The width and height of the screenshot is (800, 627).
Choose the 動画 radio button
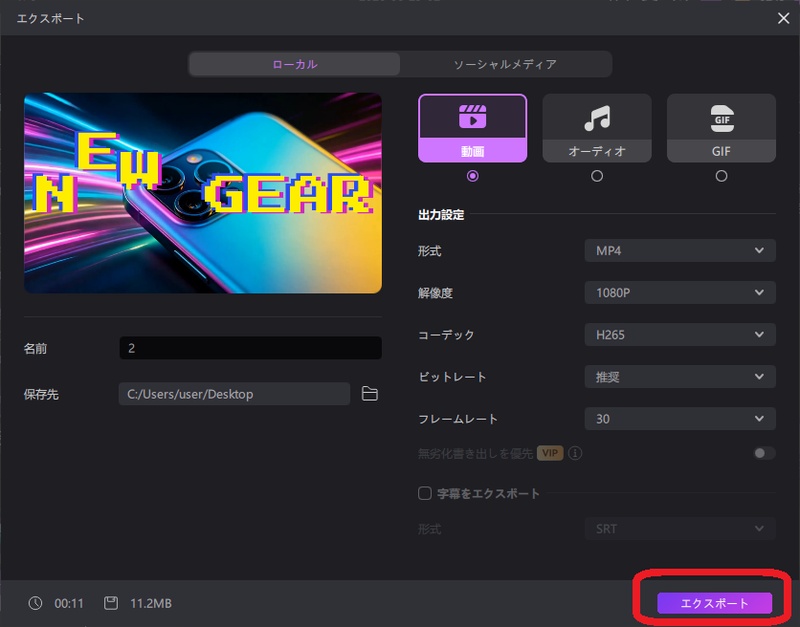(x=472, y=176)
